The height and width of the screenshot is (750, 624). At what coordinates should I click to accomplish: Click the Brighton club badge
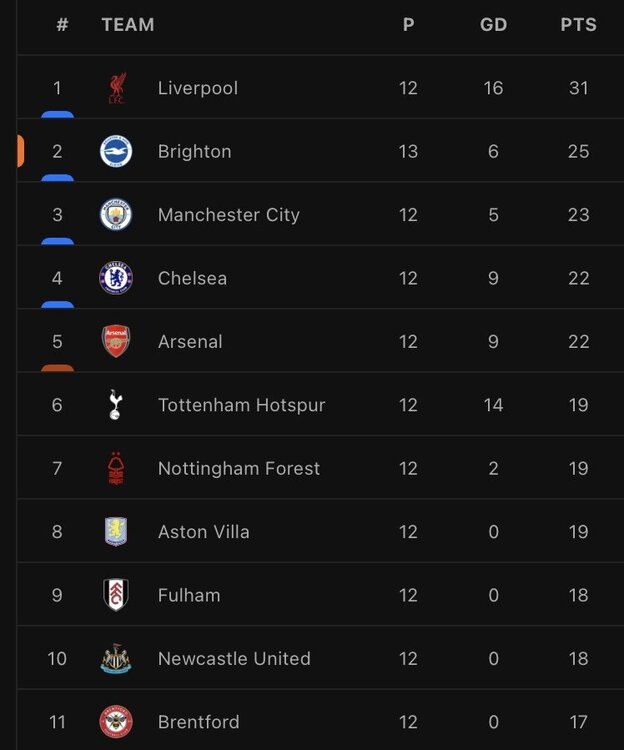[116, 152]
